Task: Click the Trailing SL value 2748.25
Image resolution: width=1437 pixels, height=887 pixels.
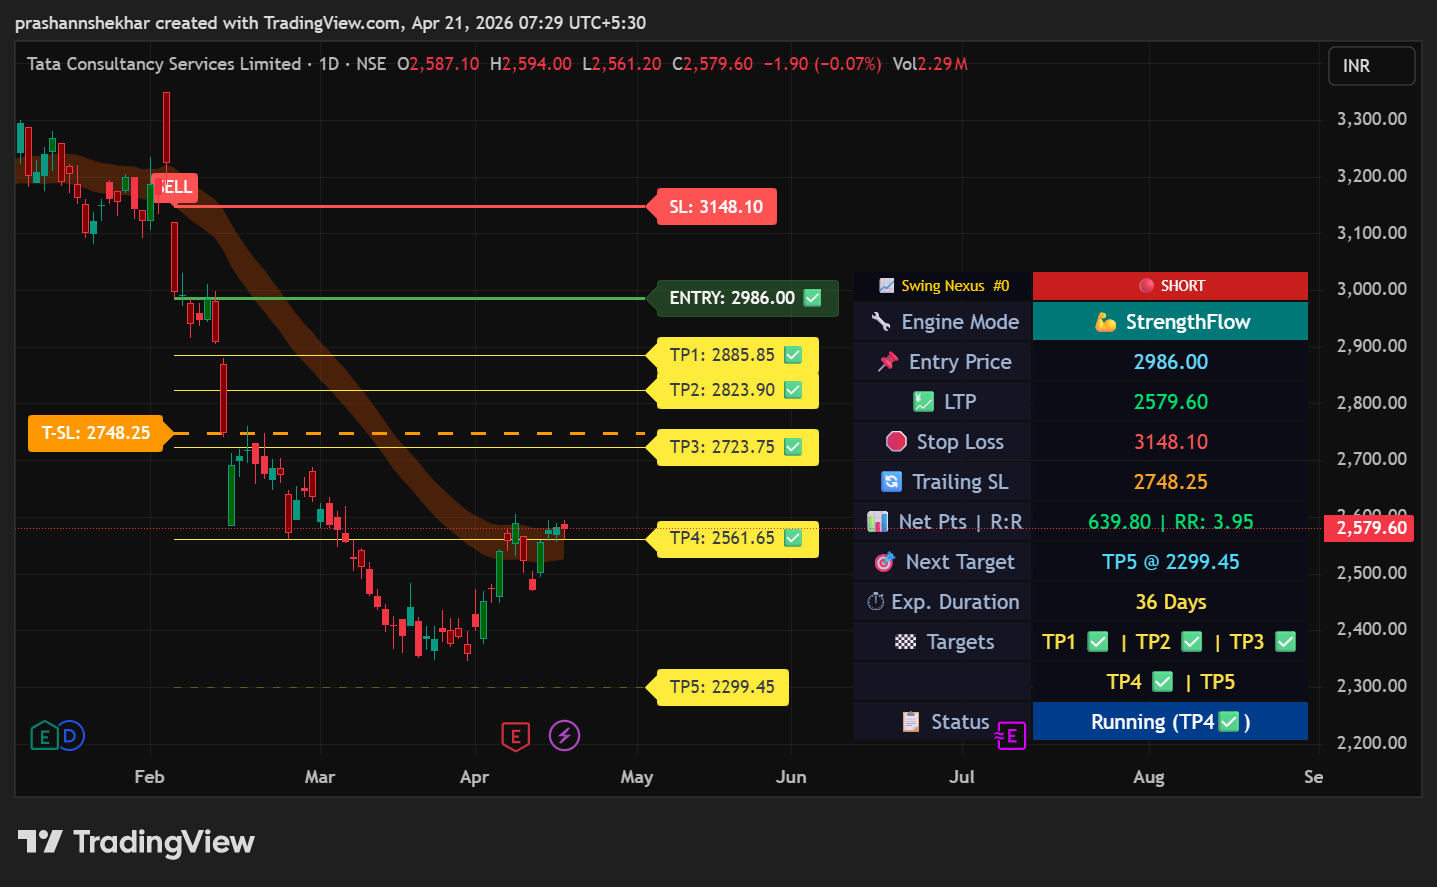Action: point(1170,482)
